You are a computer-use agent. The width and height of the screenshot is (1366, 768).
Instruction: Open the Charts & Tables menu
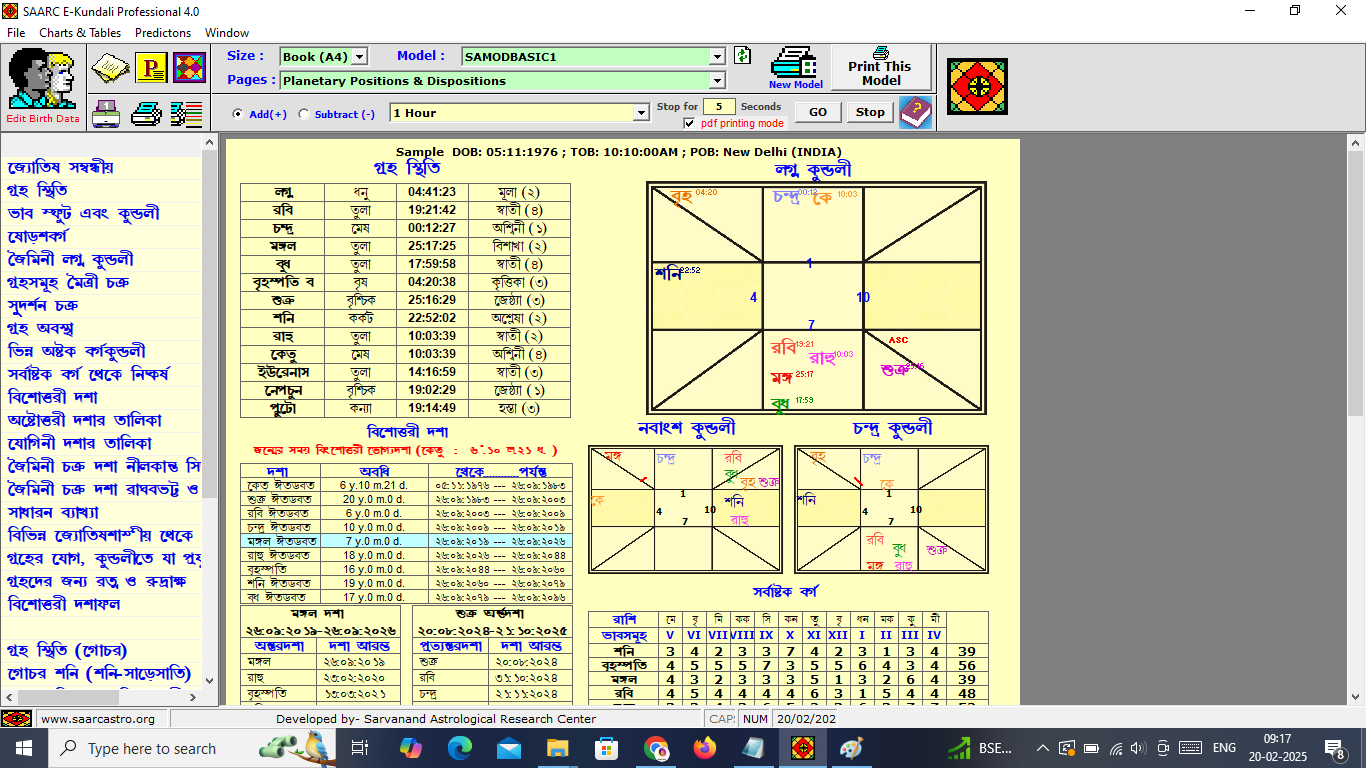coord(80,33)
